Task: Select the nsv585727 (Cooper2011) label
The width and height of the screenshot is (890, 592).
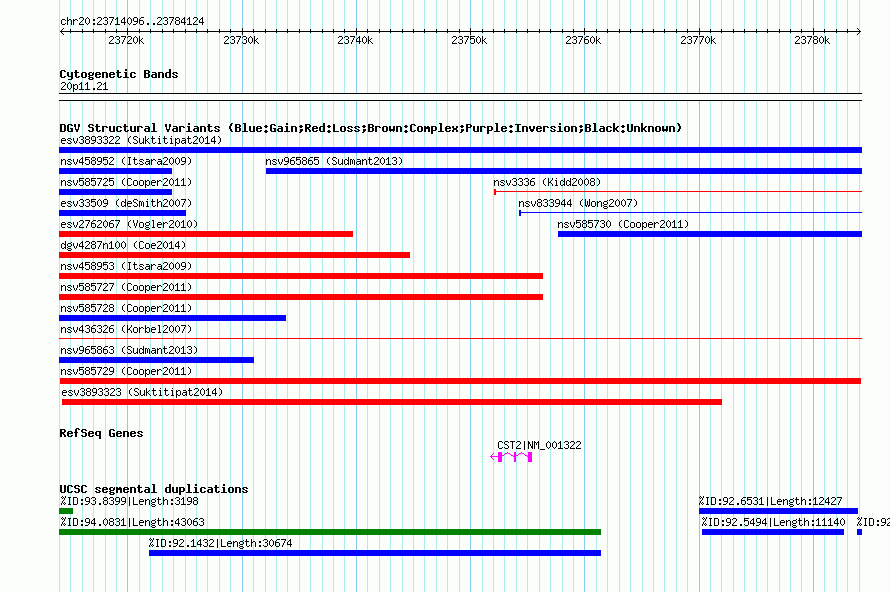Action: [126, 287]
